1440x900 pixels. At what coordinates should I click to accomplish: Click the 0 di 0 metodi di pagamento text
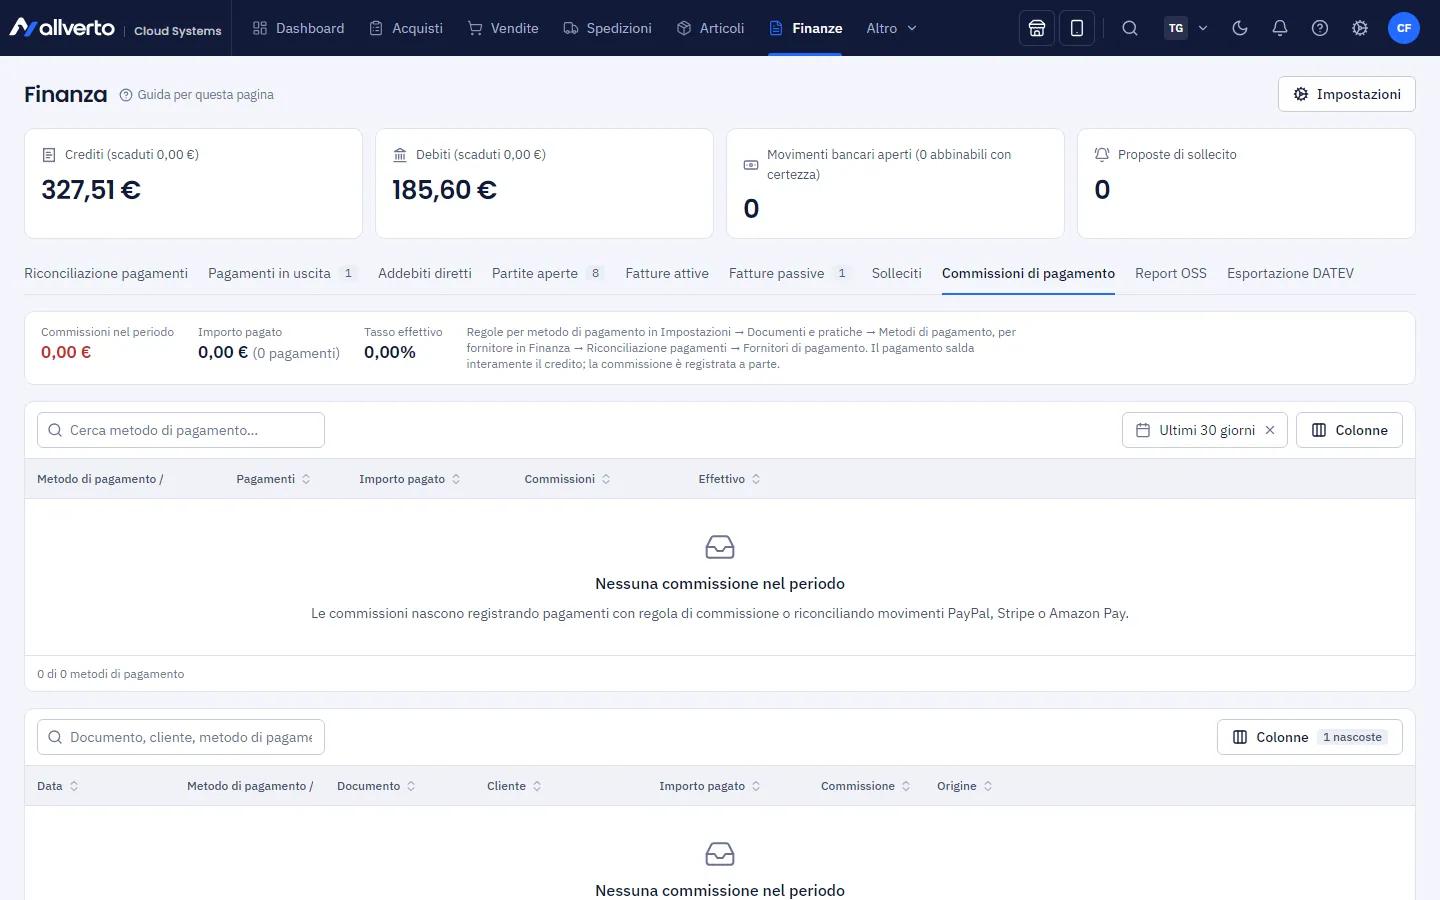[x=111, y=674]
